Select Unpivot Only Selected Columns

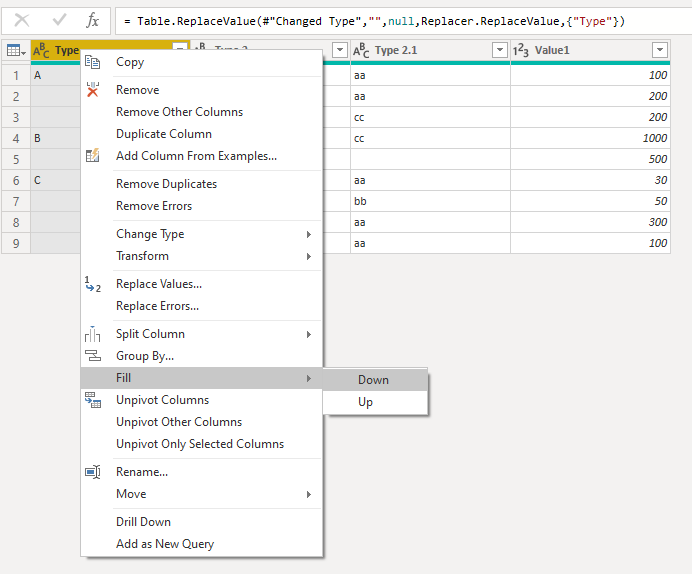point(202,444)
